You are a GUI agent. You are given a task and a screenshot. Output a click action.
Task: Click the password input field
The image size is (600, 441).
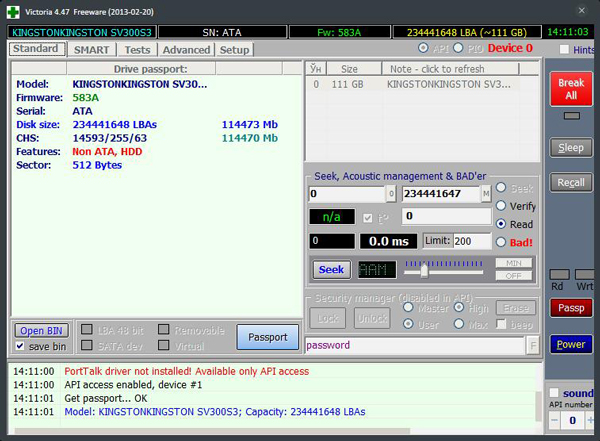(x=415, y=345)
